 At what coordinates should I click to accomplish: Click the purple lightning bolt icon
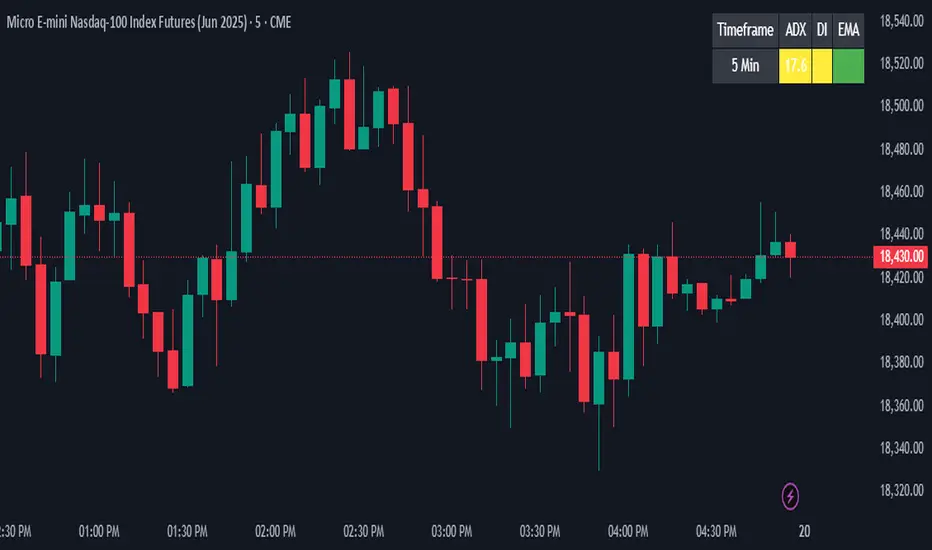pyautogui.click(x=792, y=494)
